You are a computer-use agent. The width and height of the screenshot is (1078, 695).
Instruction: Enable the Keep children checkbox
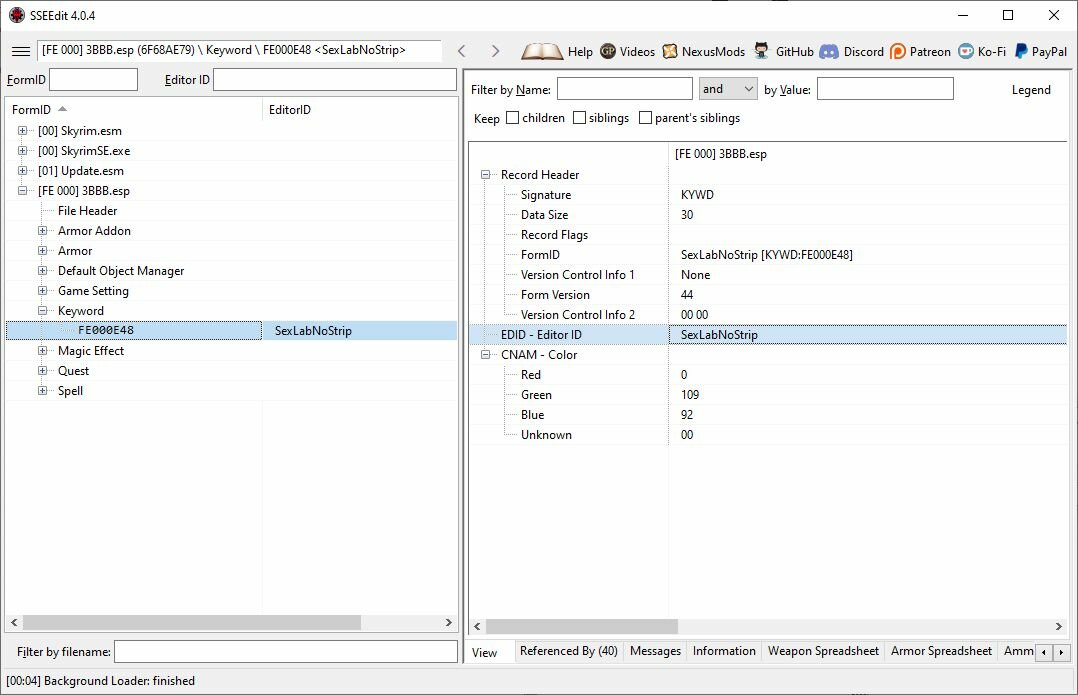tap(512, 118)
